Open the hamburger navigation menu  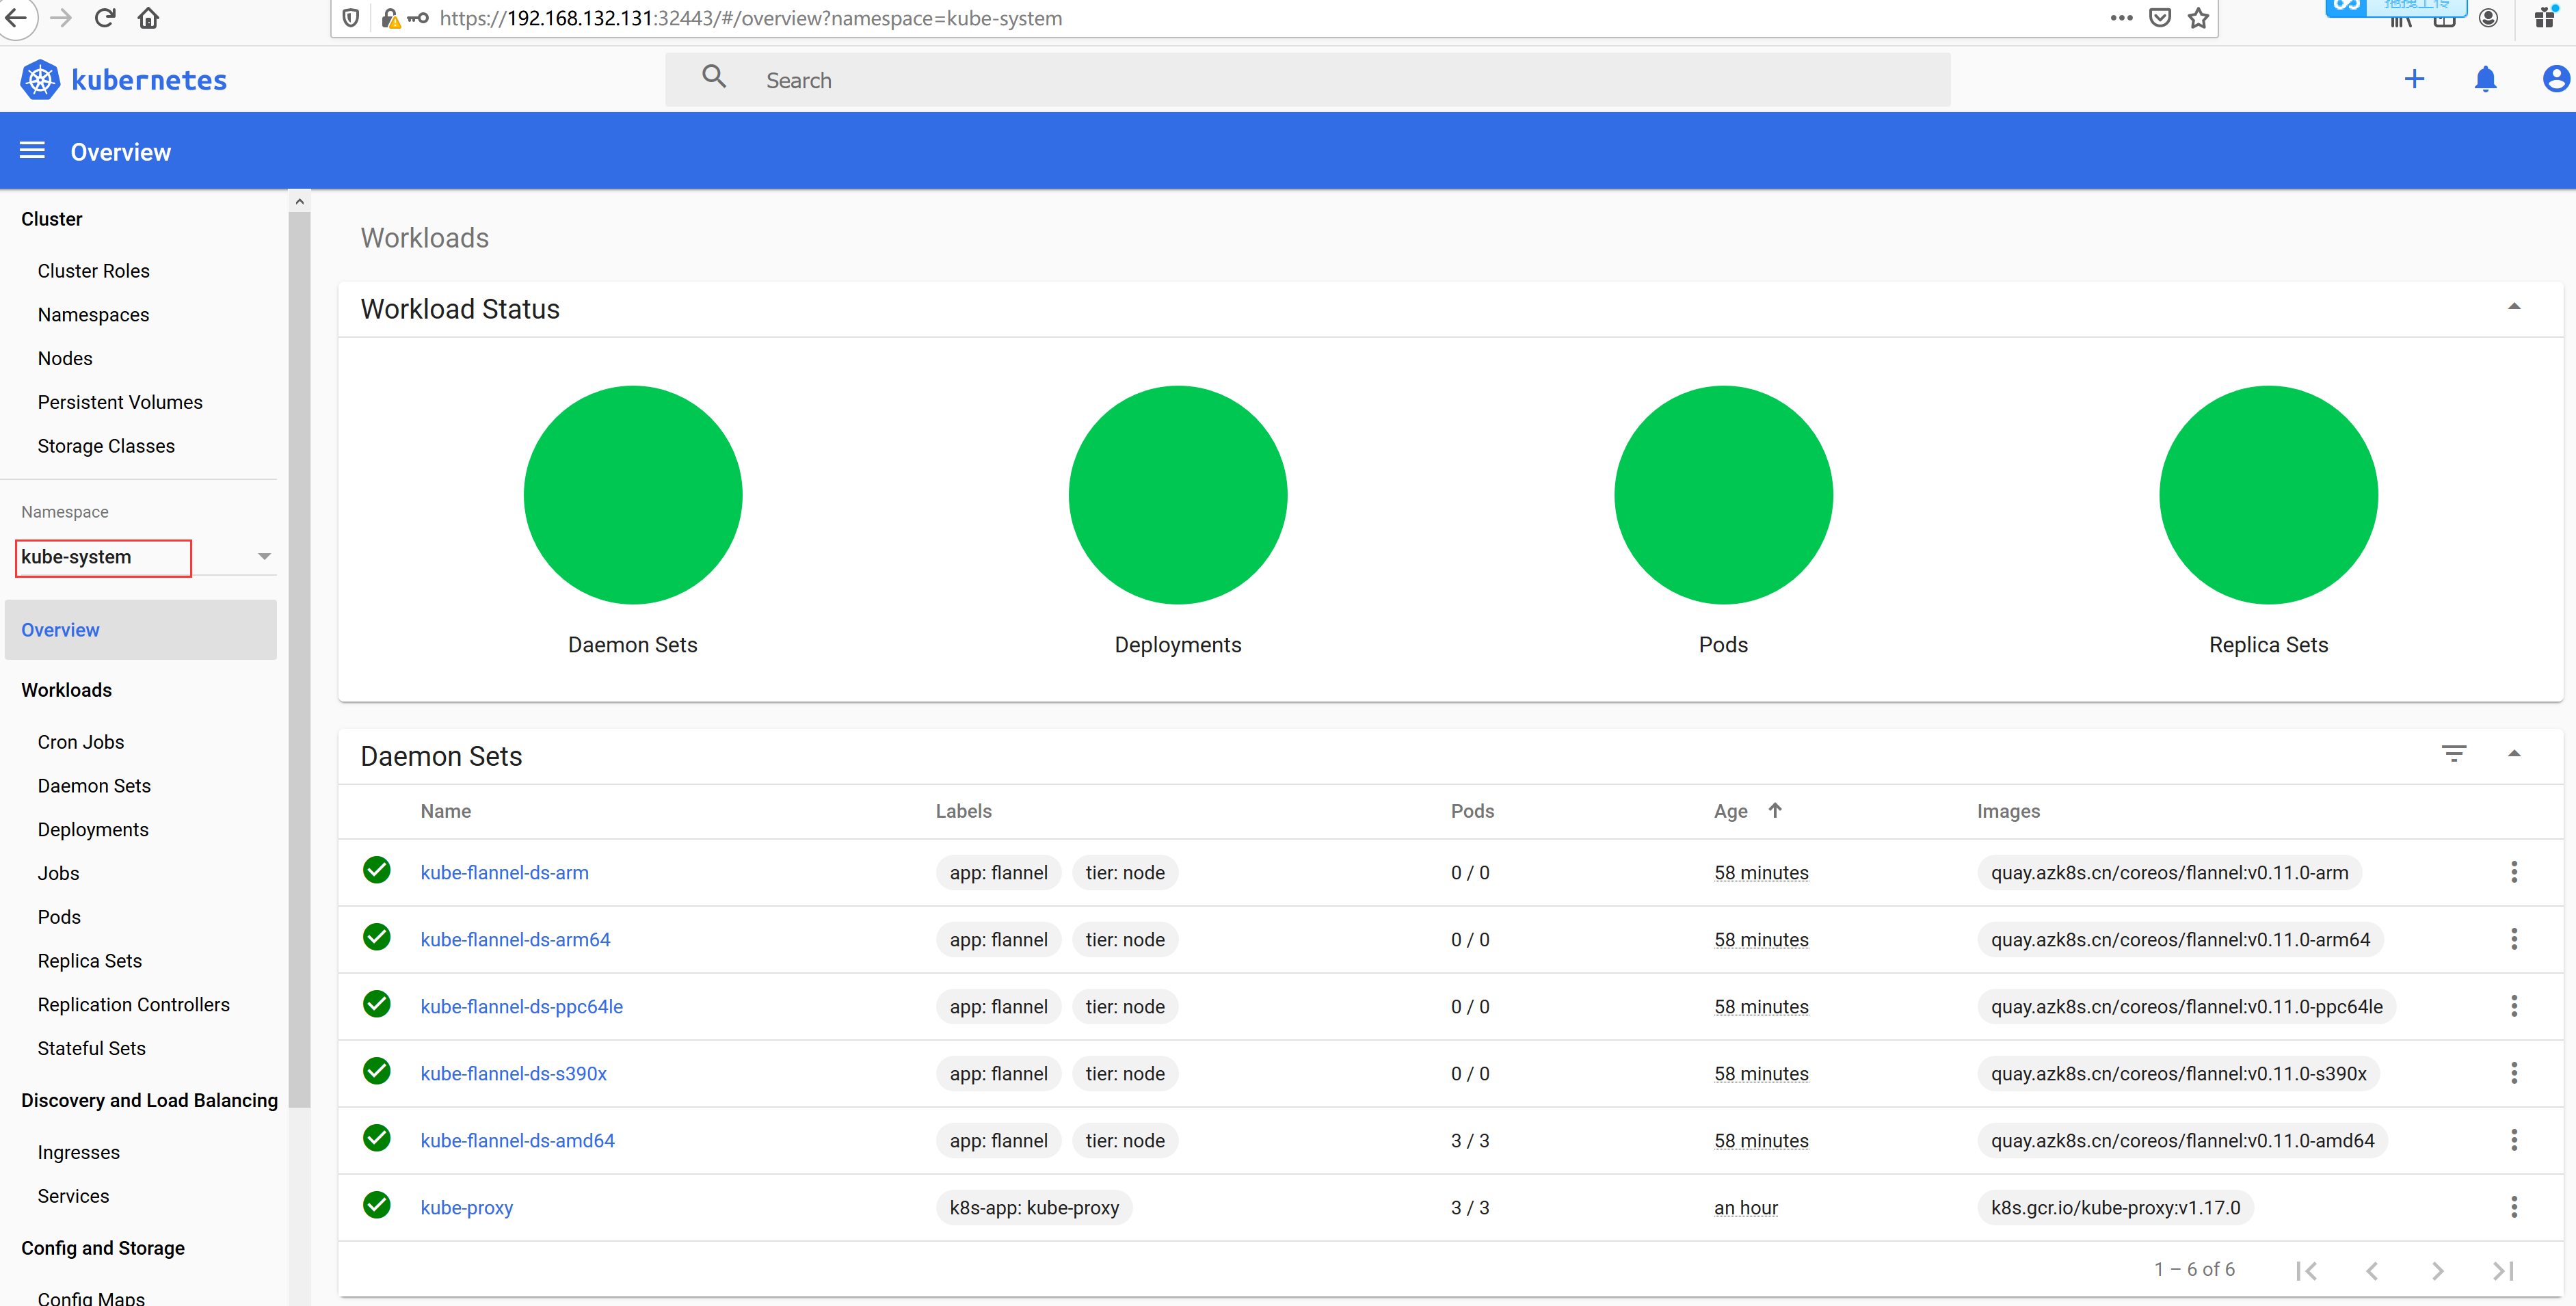pos(32,151)
